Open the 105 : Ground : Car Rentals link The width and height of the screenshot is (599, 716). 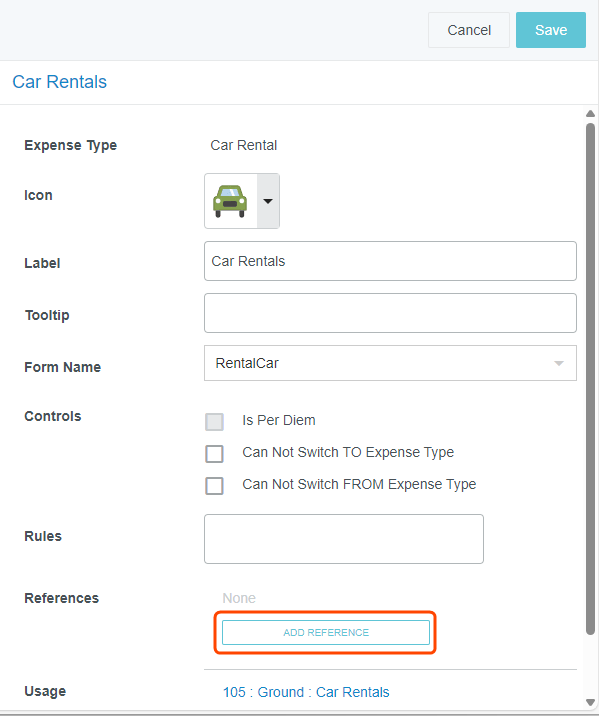(306, 692)
